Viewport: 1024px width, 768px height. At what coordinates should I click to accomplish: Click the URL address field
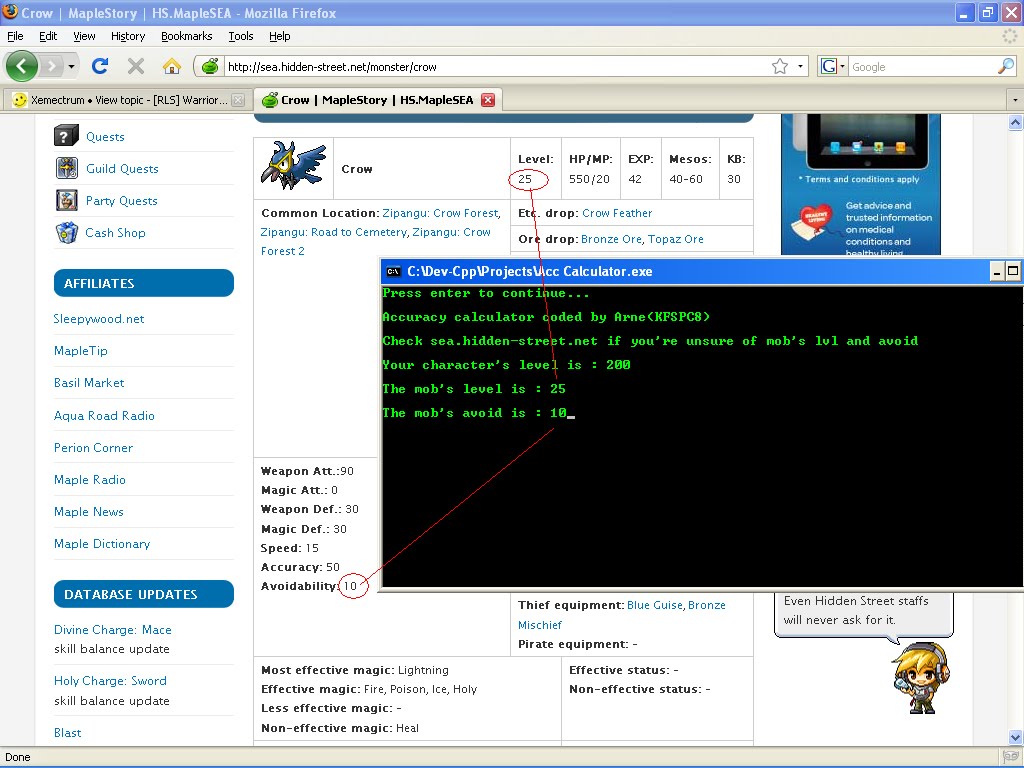496,67
